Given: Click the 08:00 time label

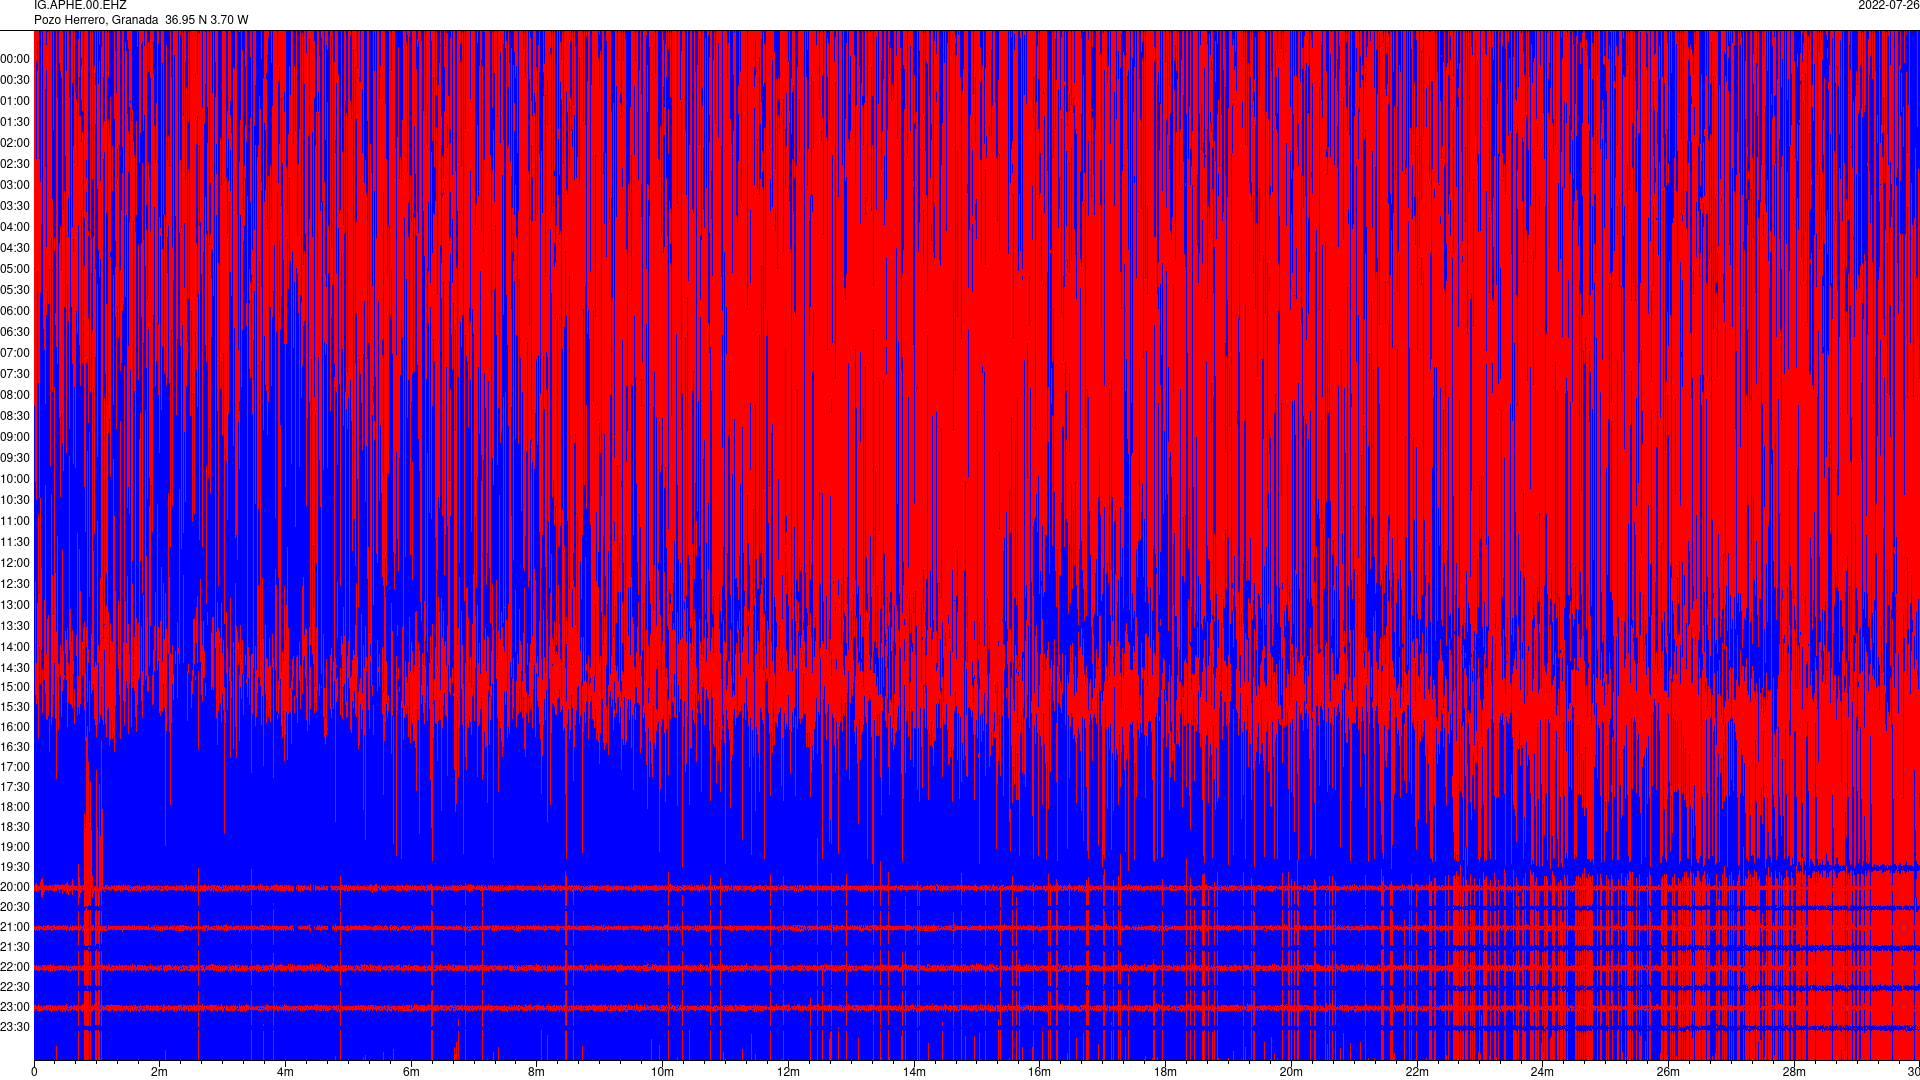Looking at the screenshot, I should coord(15,395).
